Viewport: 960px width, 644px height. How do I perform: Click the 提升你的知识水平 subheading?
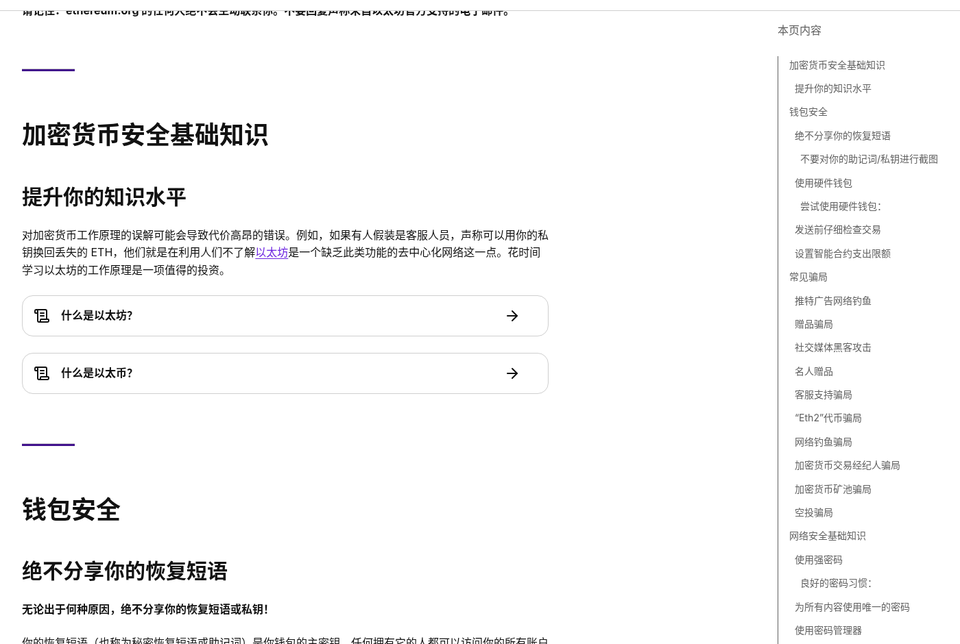click(x=104, y=197)
